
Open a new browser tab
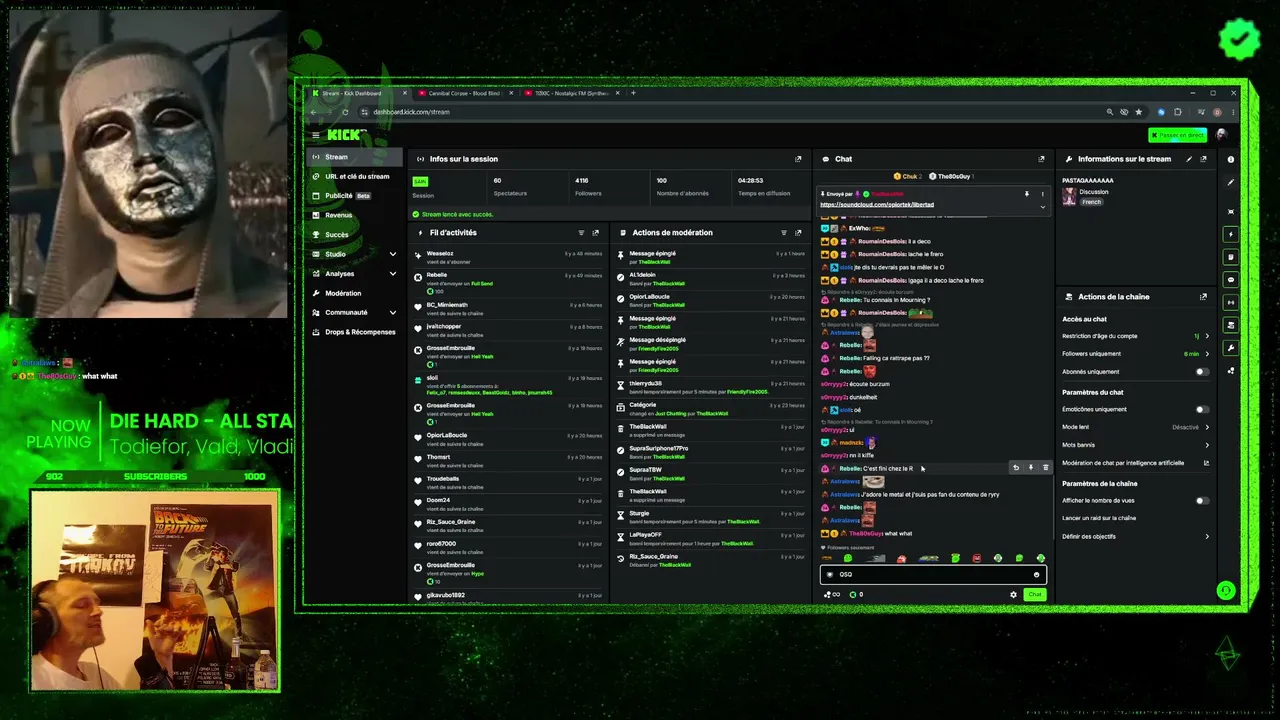(632, 93)
